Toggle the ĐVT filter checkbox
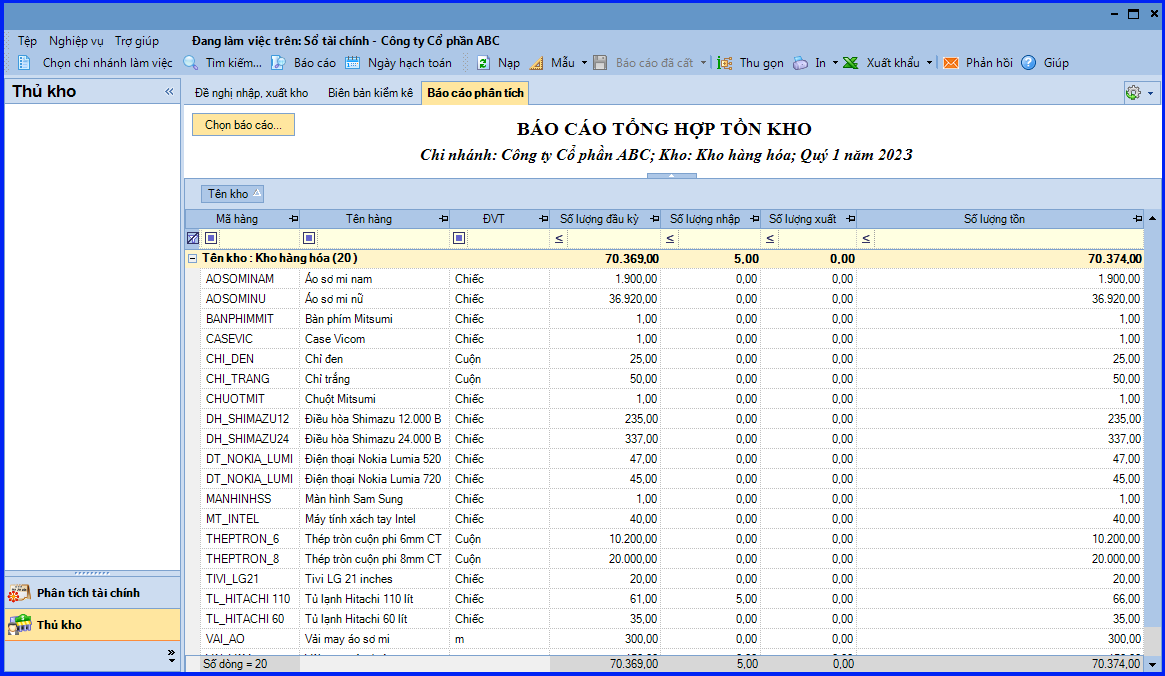Image resolution: width=1165 pixels, height=676 pixels. pos(459,238)
